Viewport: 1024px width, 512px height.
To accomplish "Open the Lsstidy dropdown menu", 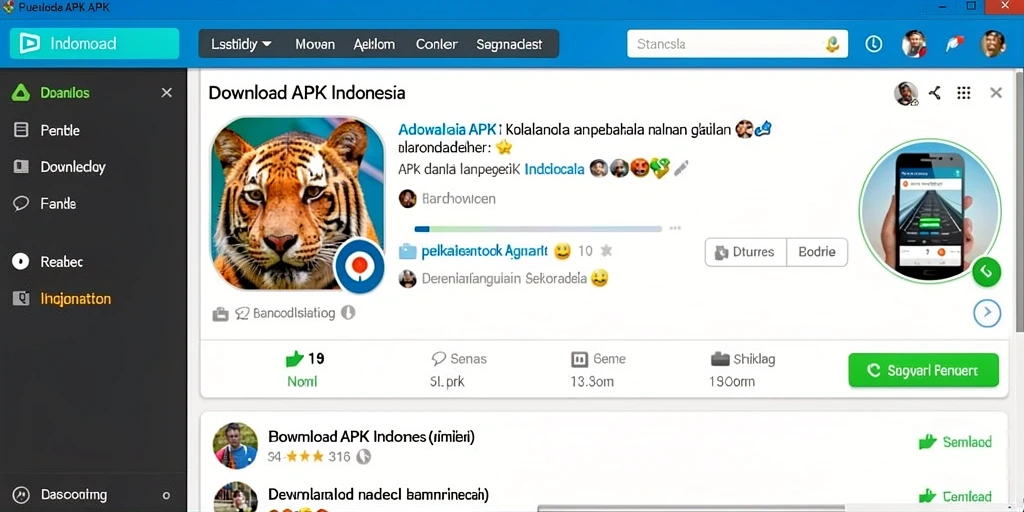I will click(241, 44).
